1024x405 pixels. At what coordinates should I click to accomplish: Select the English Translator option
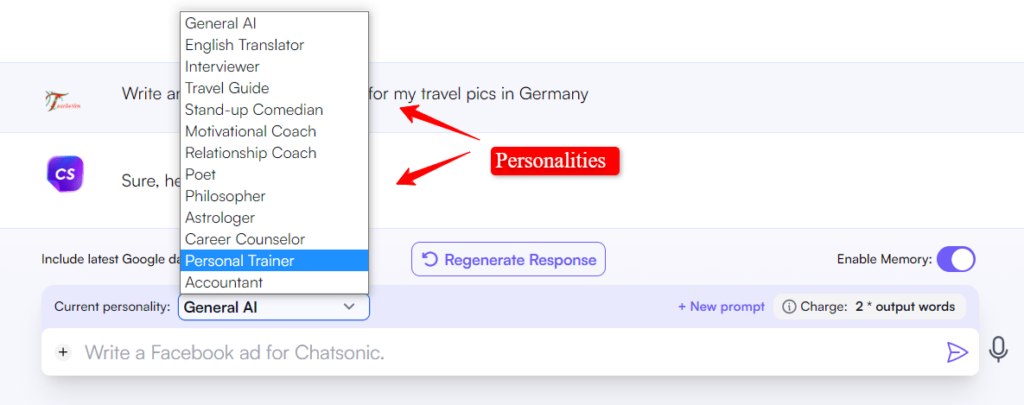[274, 45]
